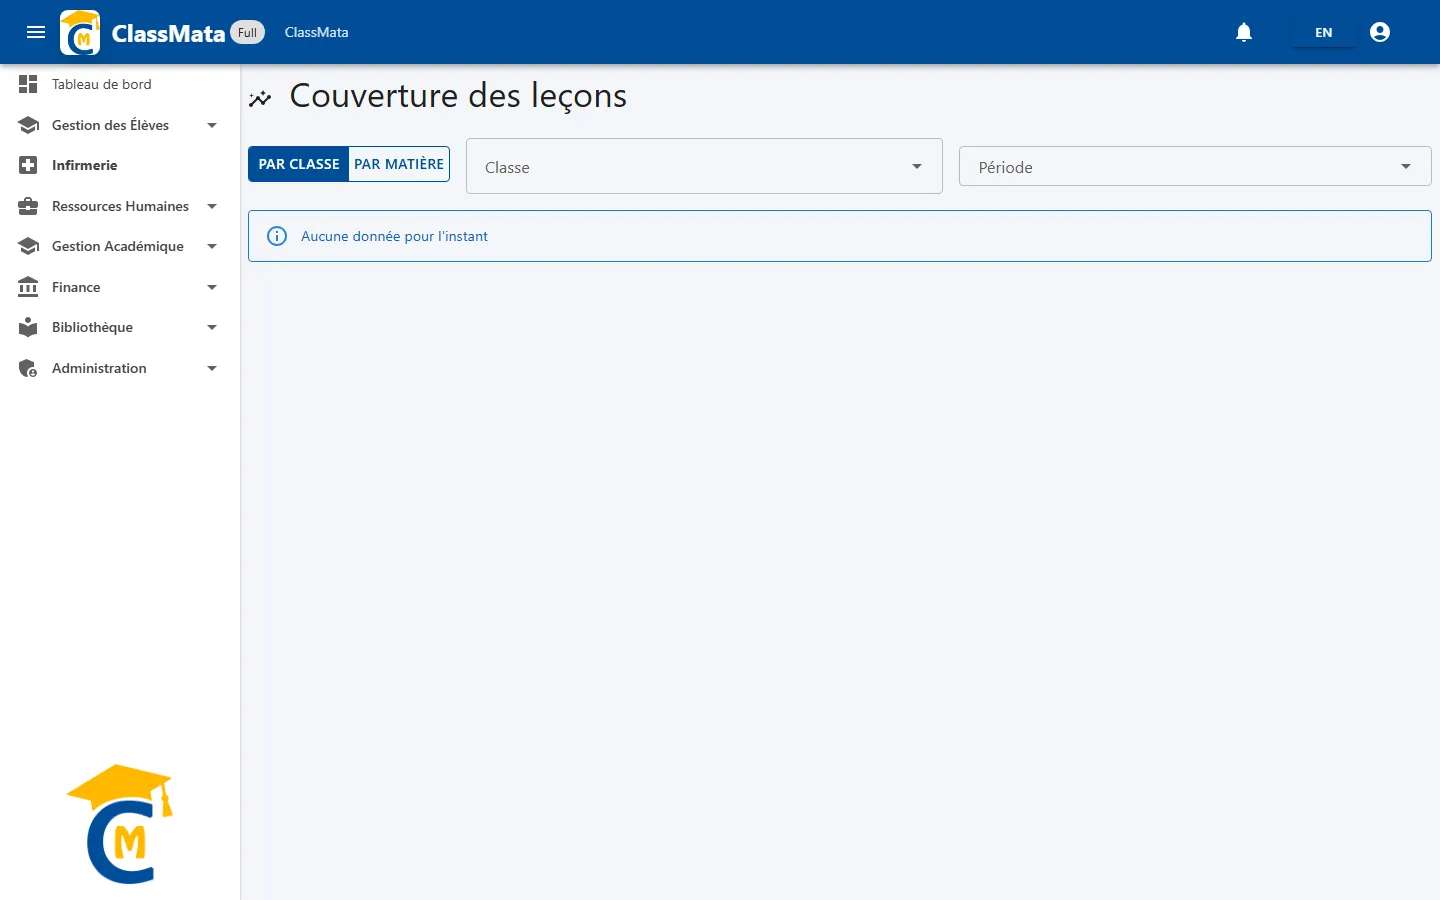Click the Administration shield icon
This screenshot has width=1440, height=900.
28,368
